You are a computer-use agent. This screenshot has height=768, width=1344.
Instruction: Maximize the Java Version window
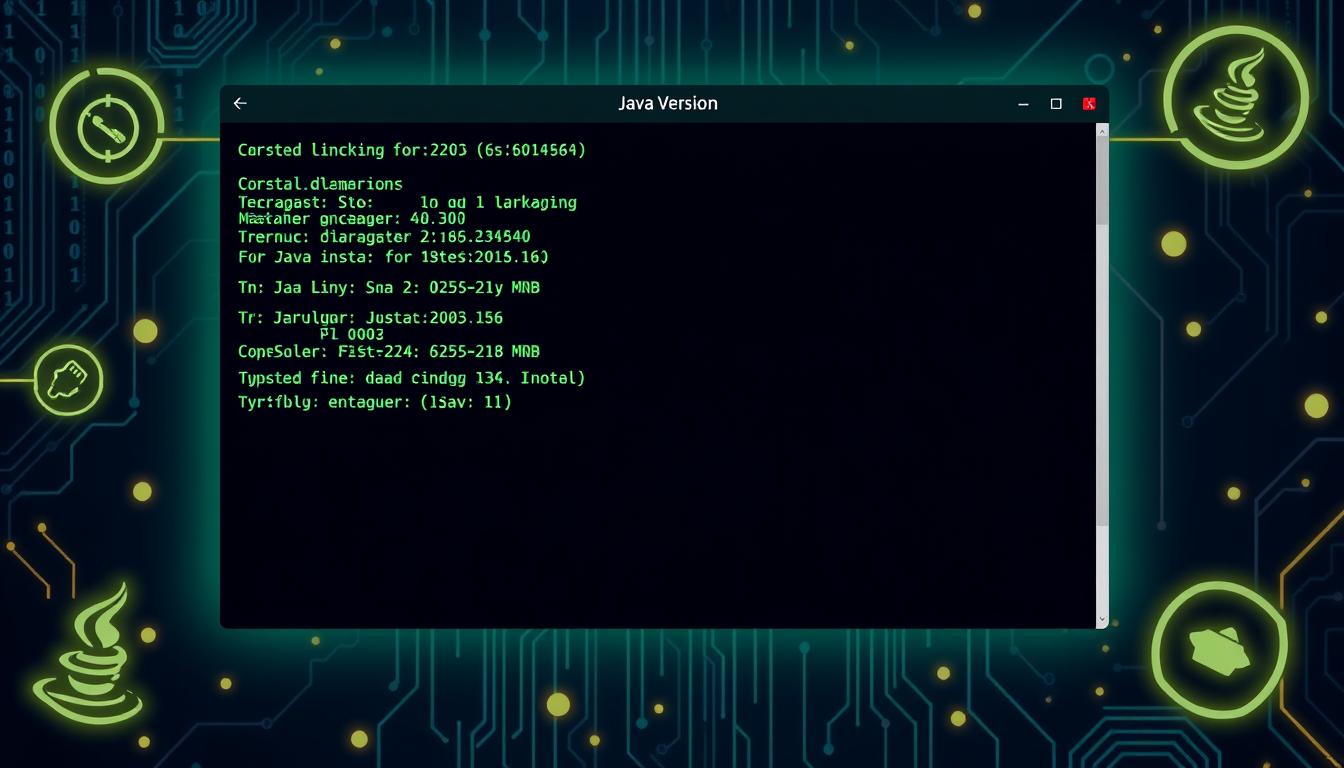click(x=1056, y=104)
